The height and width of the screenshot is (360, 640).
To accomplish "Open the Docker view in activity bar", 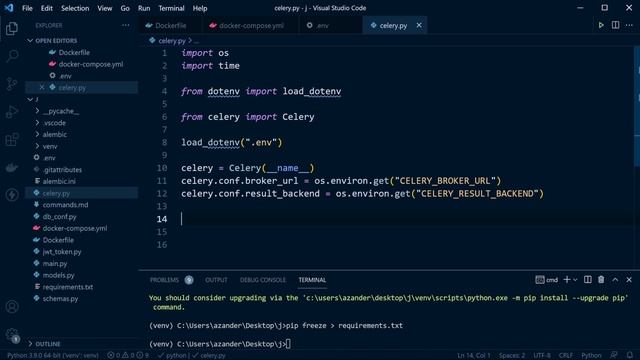I will (12, 167).
